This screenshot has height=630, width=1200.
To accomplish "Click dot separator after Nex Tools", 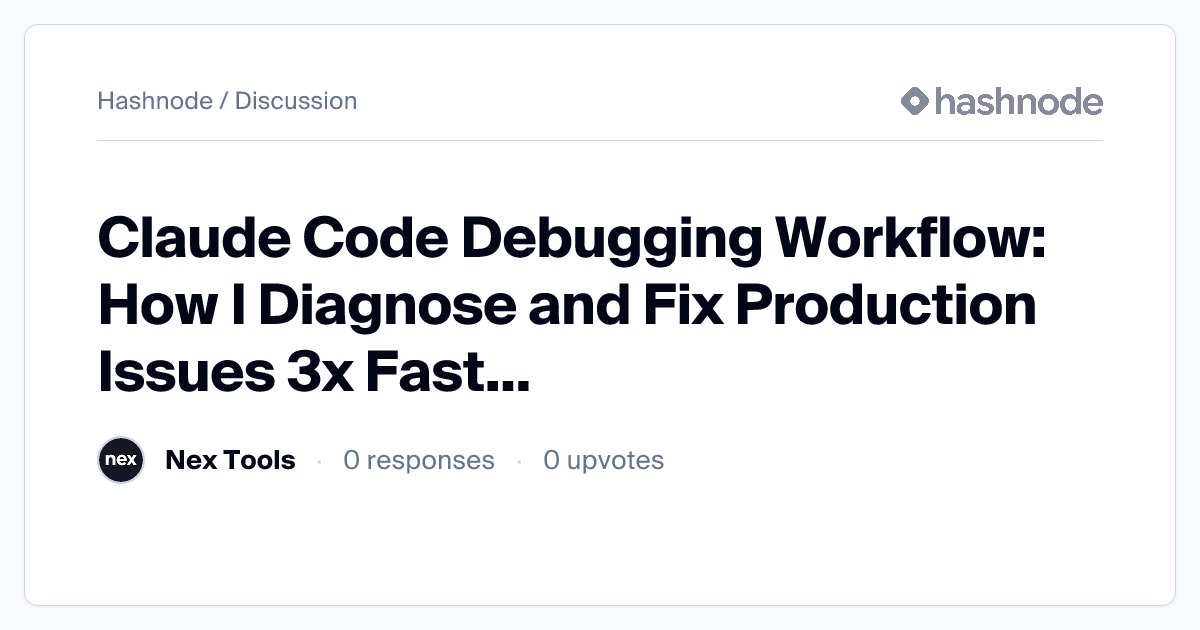I will (319, 461).
